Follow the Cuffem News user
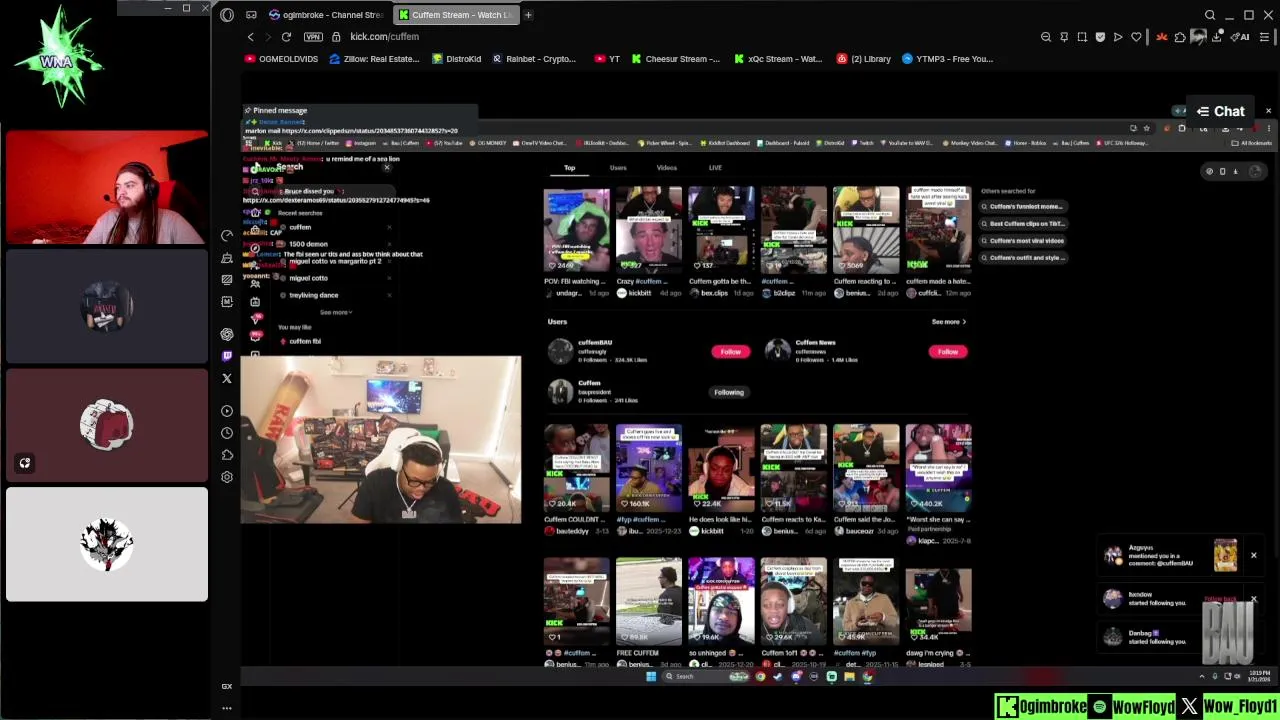 coord(948,352)
